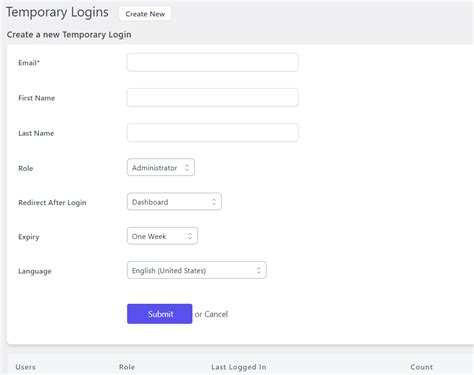Click the Role column header in table
The height and width of the screenshot is (375, 474).
(127, 367)
